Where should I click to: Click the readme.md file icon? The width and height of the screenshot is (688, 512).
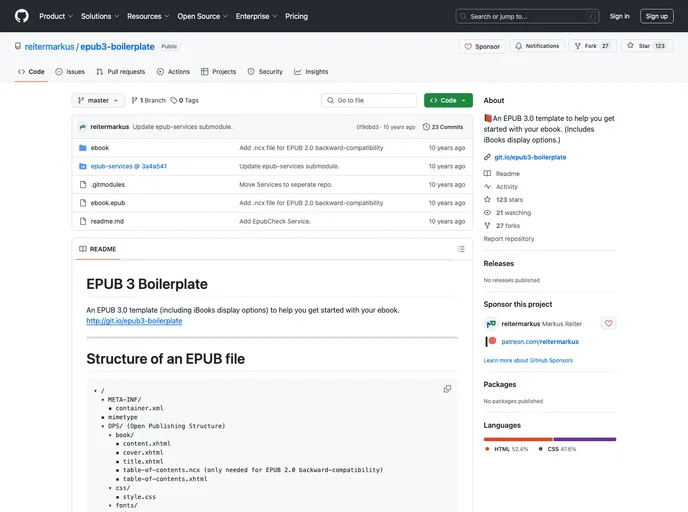[82, 222]
